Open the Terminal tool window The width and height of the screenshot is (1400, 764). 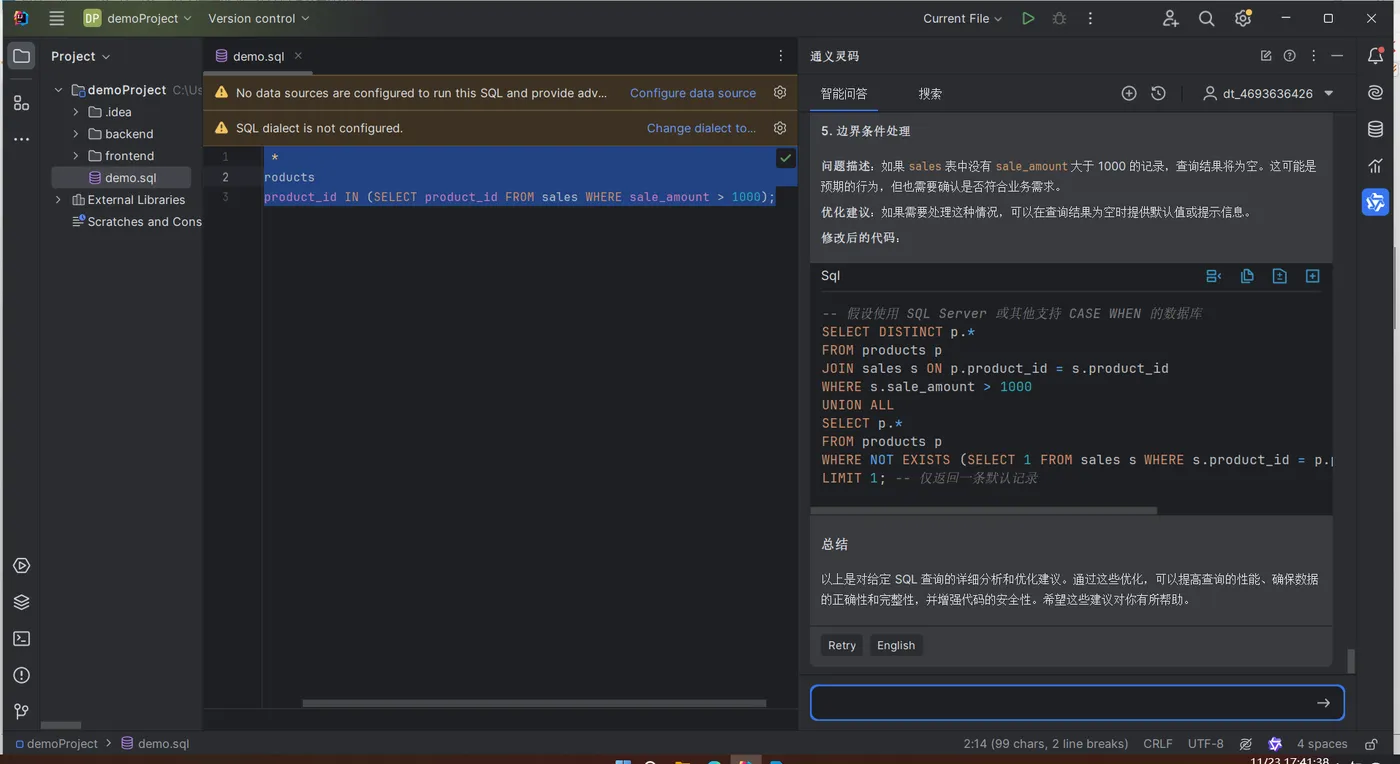pyautogui.click(x=21, y=639)
